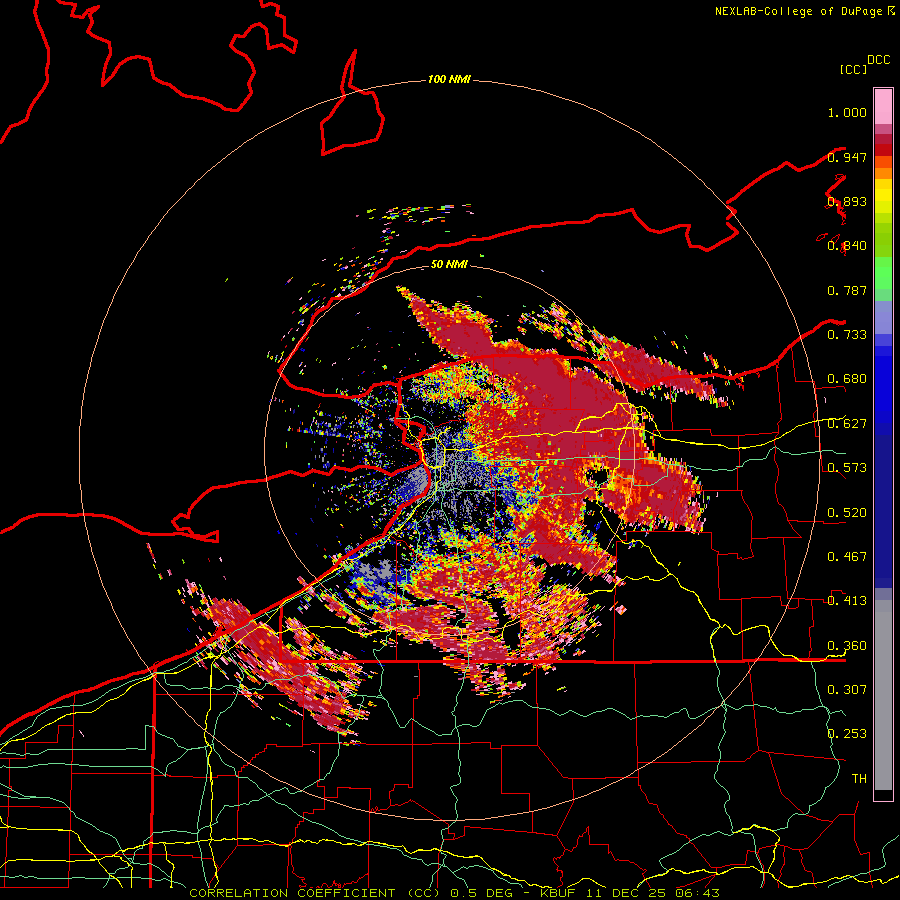Viewport: 900px width, 900px height.
Task: Select the 0.307 scale value
Action: tap(847, 689)
